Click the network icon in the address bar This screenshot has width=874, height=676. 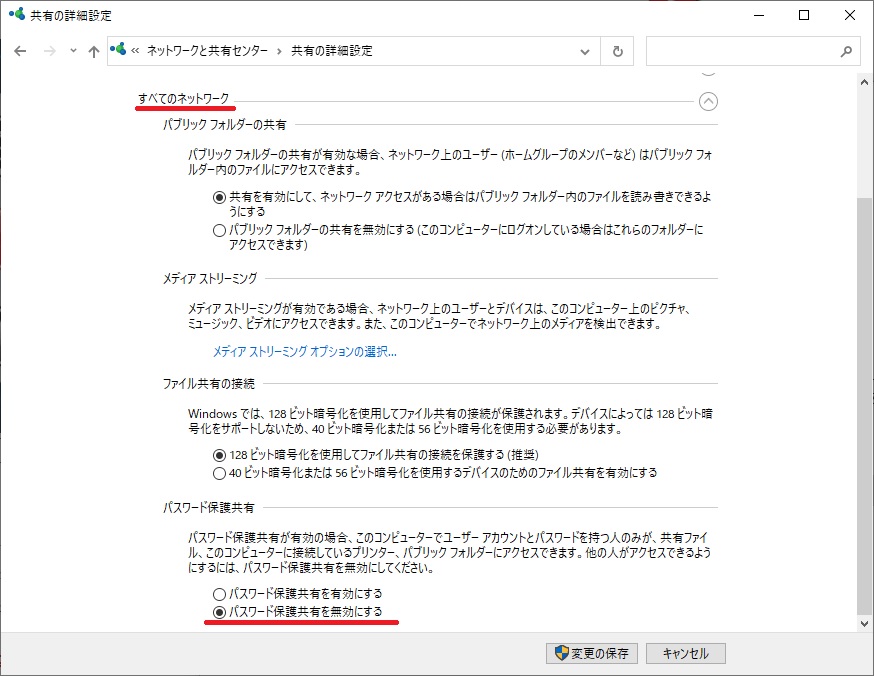[x=121, y=50]
